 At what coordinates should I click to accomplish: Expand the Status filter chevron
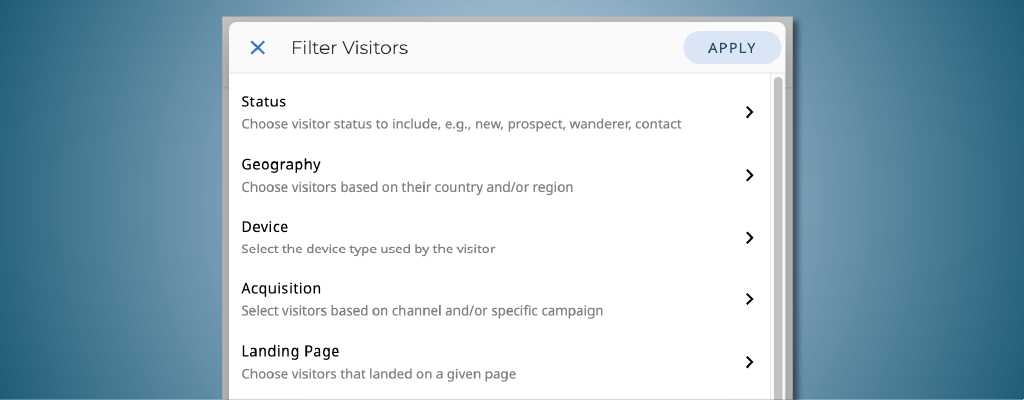click(x=749, y=112)
